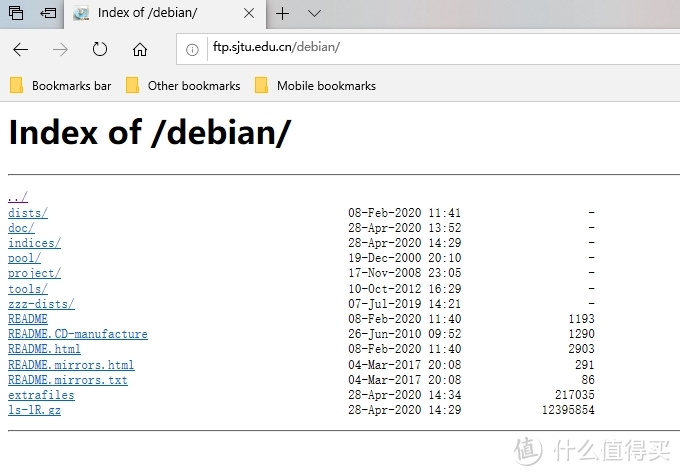The width and height of the screenshot is (680, 476).
Task: Open README.mirrors.txt file link
Action: point(68,380)
